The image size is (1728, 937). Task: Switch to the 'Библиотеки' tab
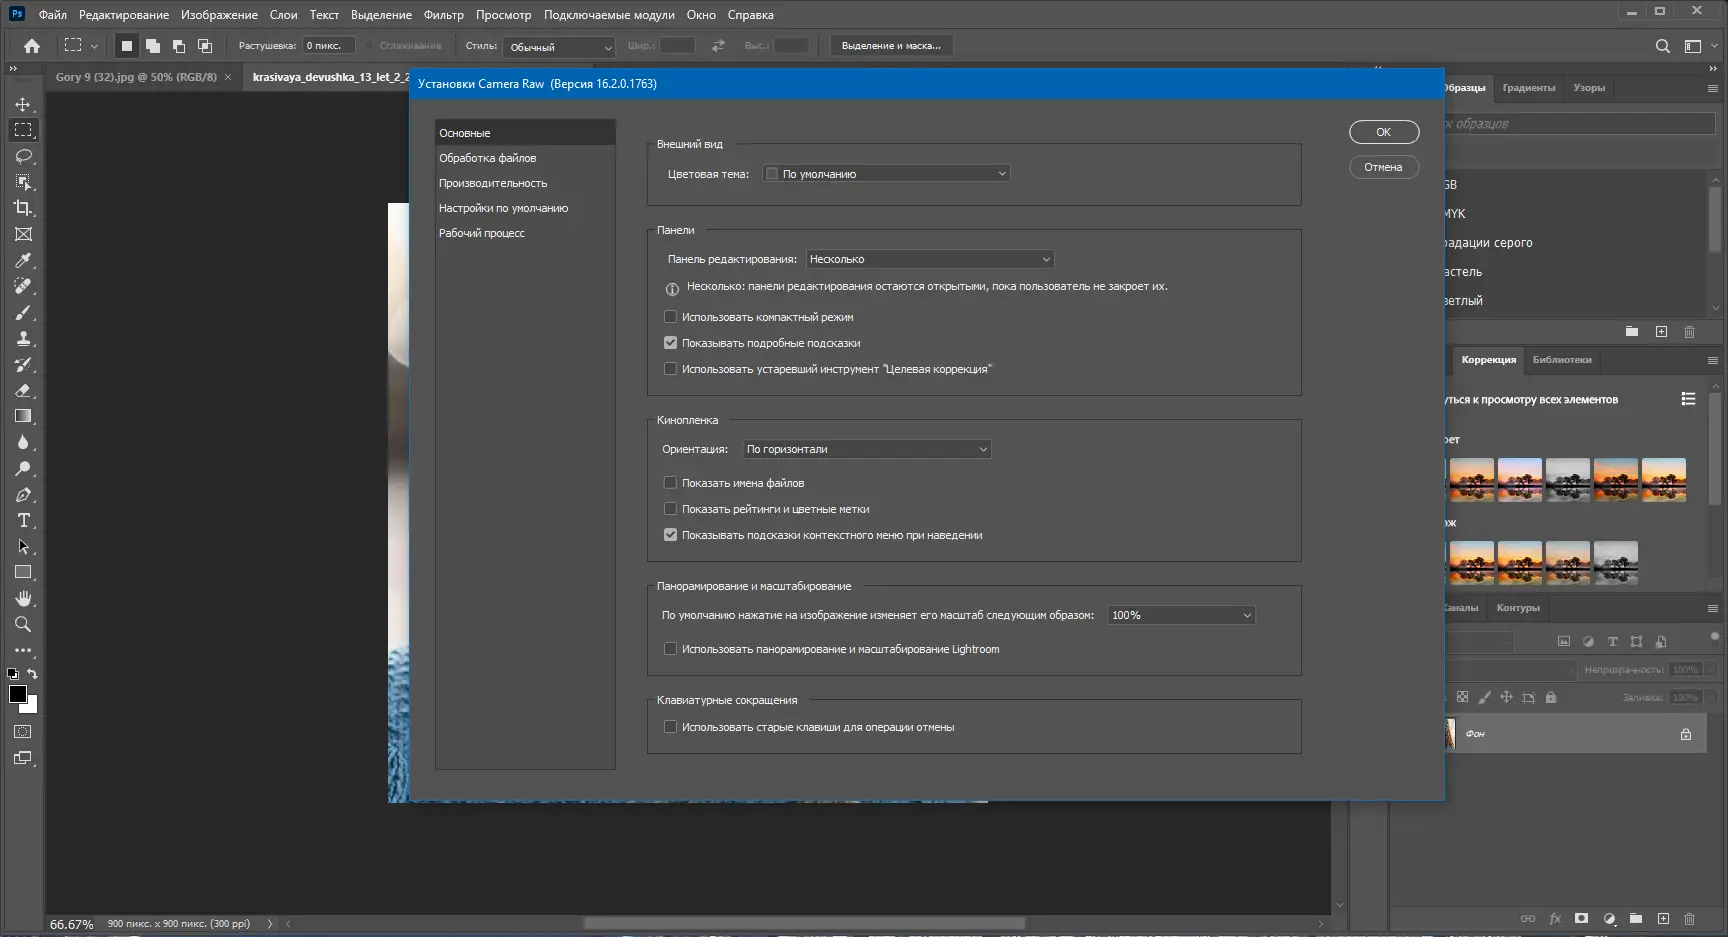(x=1562, y=360)
